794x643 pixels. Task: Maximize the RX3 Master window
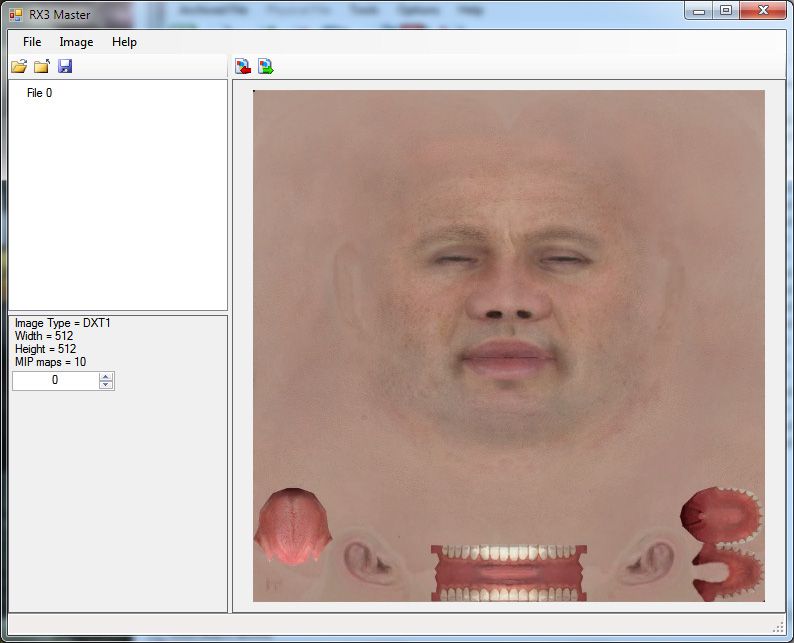[x=726, y=11]
